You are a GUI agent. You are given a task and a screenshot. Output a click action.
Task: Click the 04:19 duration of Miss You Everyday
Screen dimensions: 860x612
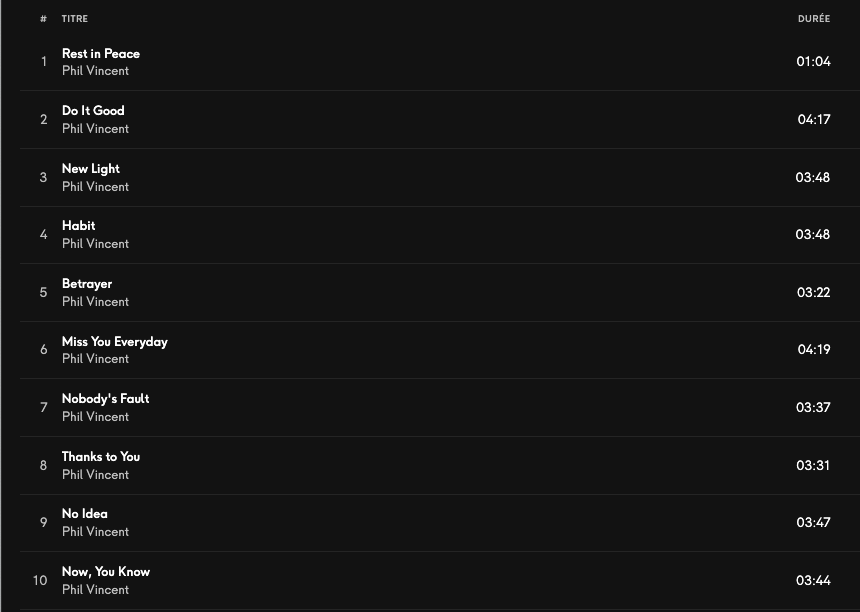coord(813,349)
